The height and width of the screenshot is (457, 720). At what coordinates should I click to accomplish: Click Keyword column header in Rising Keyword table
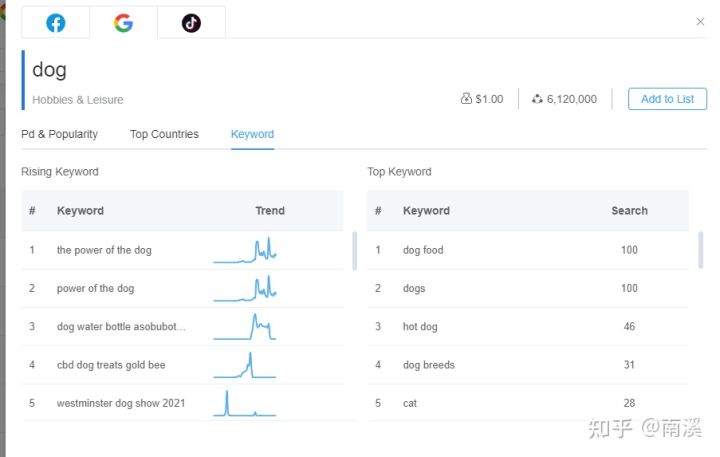click(x=80, y=211)
